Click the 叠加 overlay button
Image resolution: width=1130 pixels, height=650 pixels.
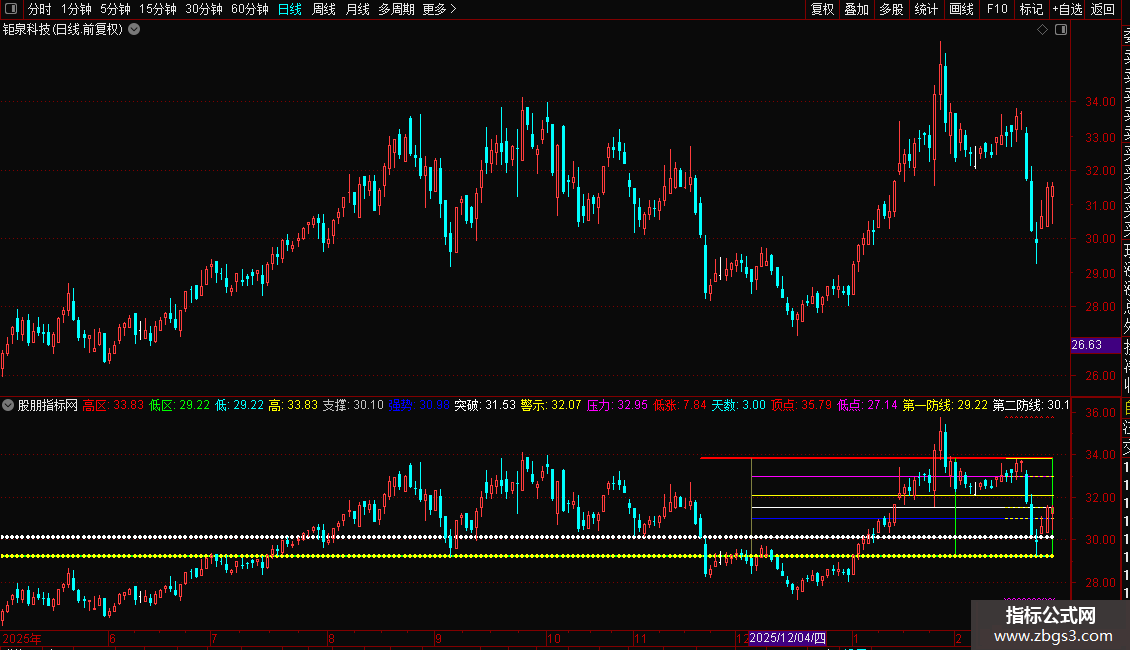coord(857,9)
